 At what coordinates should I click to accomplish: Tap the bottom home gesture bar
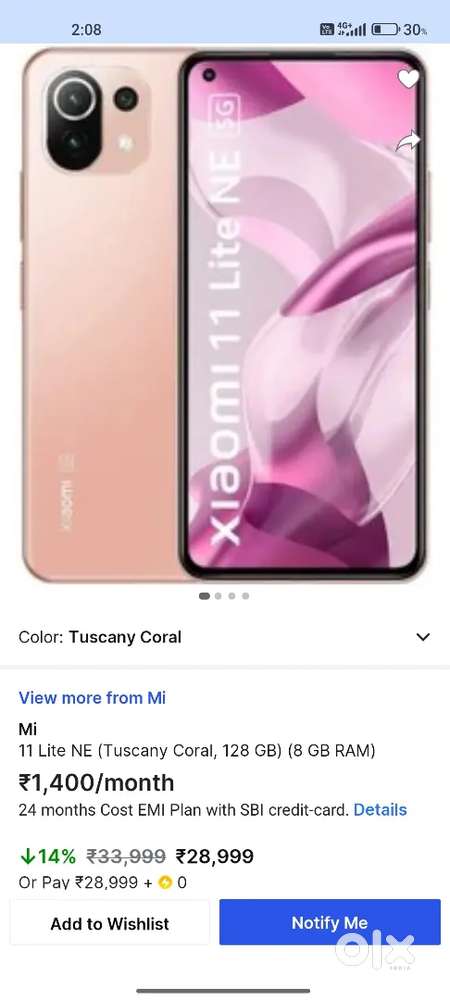coord(224,991)
